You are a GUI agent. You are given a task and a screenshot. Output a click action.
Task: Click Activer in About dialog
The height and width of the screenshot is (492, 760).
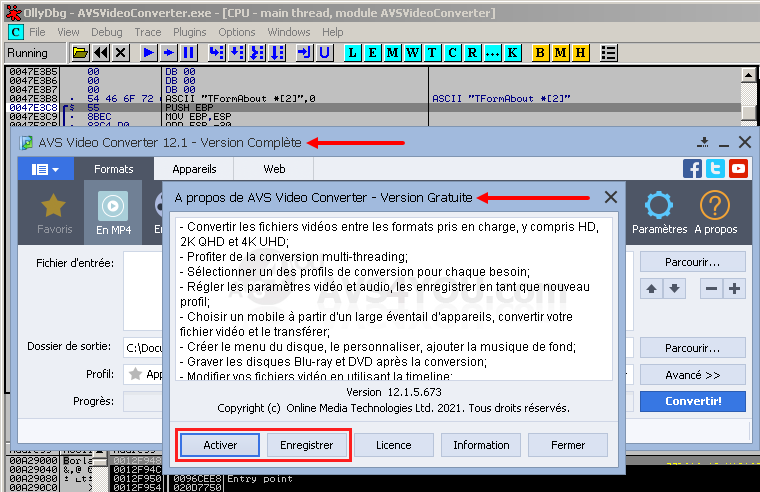[220, 445]
